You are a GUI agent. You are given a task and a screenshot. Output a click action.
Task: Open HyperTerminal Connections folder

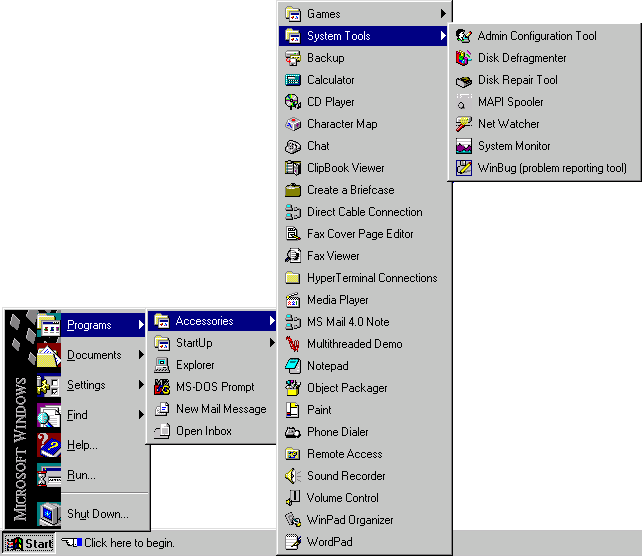pos(365,278)
